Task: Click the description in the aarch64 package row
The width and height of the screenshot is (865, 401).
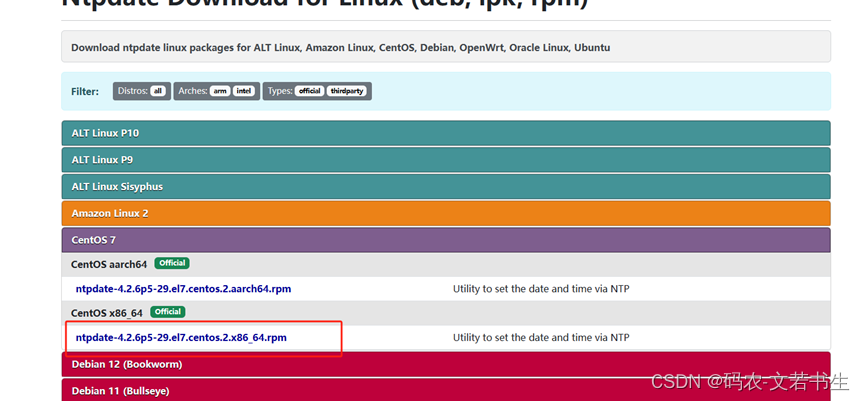Action: [x=541, y=288]
